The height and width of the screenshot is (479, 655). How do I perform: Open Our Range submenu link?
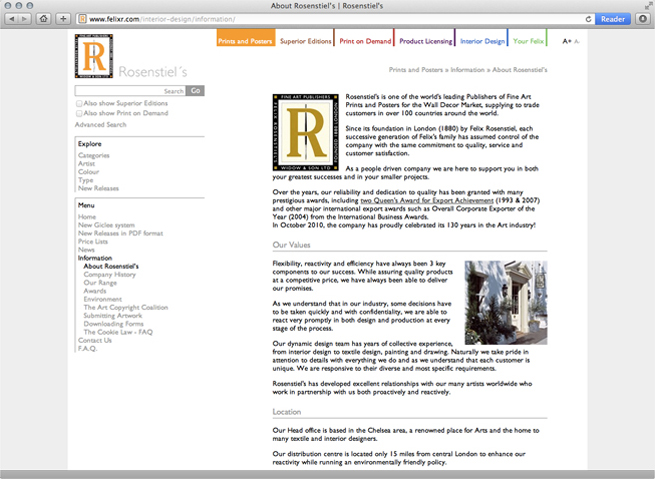pyautogui.click(x=100, y=283)
